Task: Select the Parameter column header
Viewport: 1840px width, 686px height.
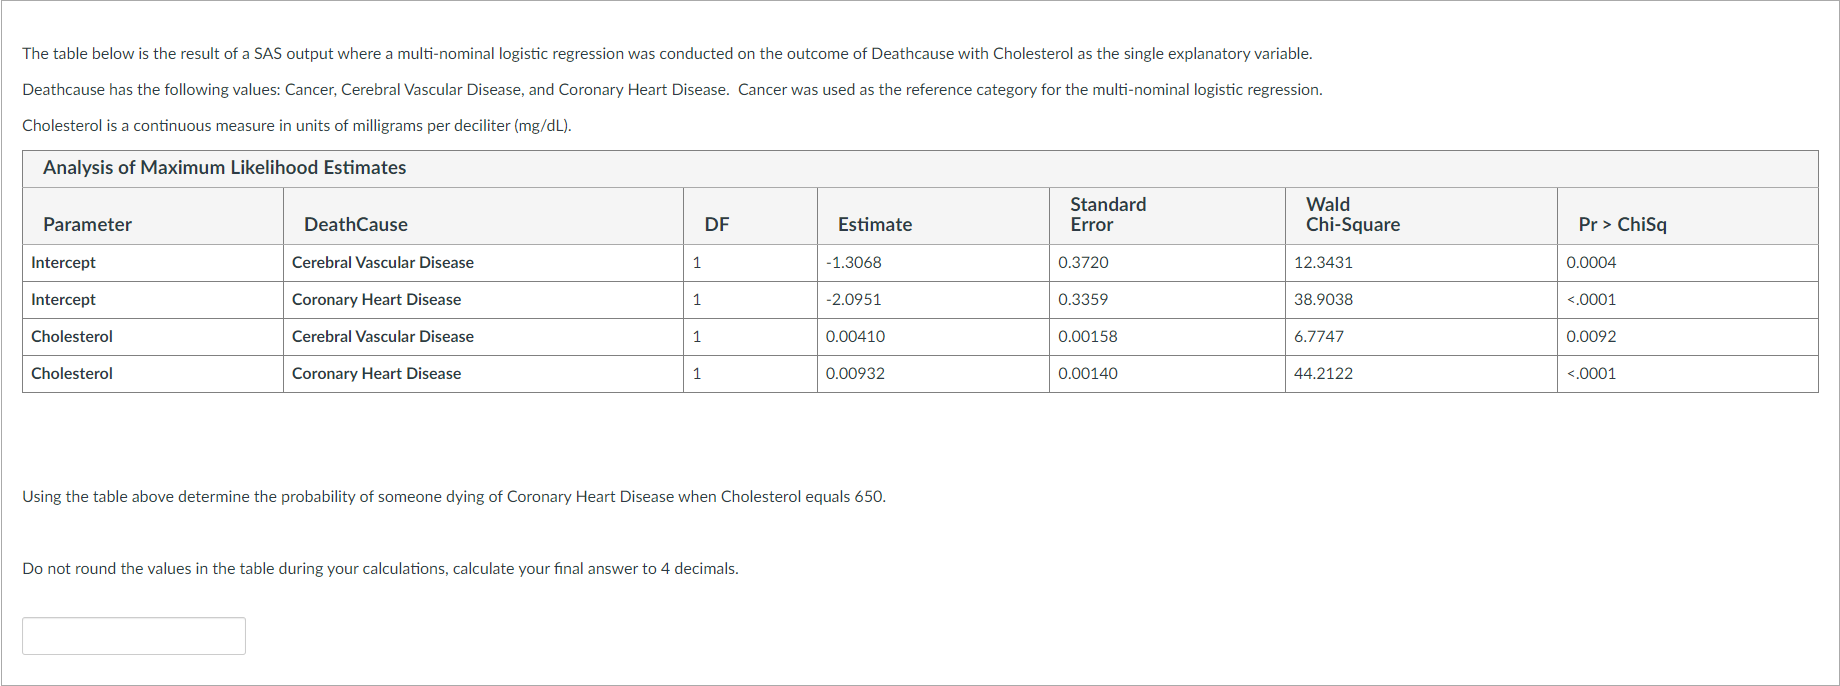Action: coord(87,224)
